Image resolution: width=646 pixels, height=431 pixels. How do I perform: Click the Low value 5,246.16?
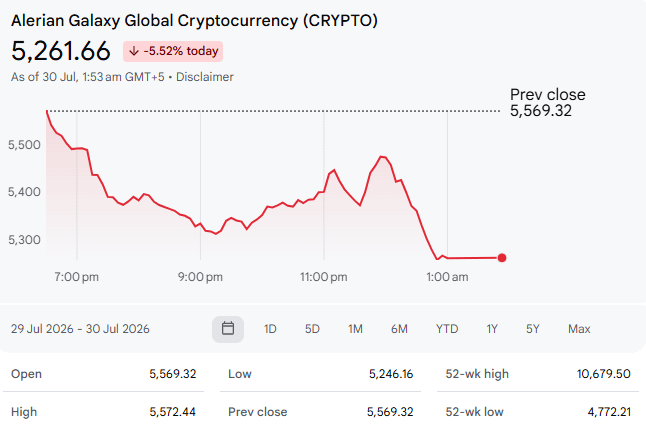click(391, 374)
